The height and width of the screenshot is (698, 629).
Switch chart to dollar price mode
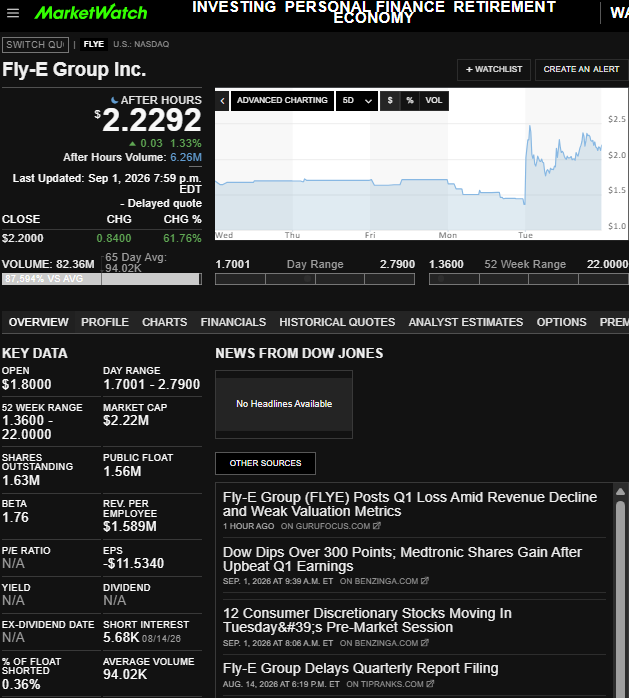tap(390, 101)
